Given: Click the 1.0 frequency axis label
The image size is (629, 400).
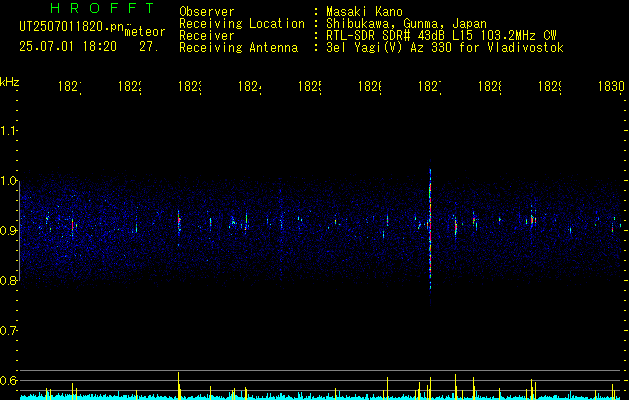Looking at the screenshot, I should click(9, 181).
